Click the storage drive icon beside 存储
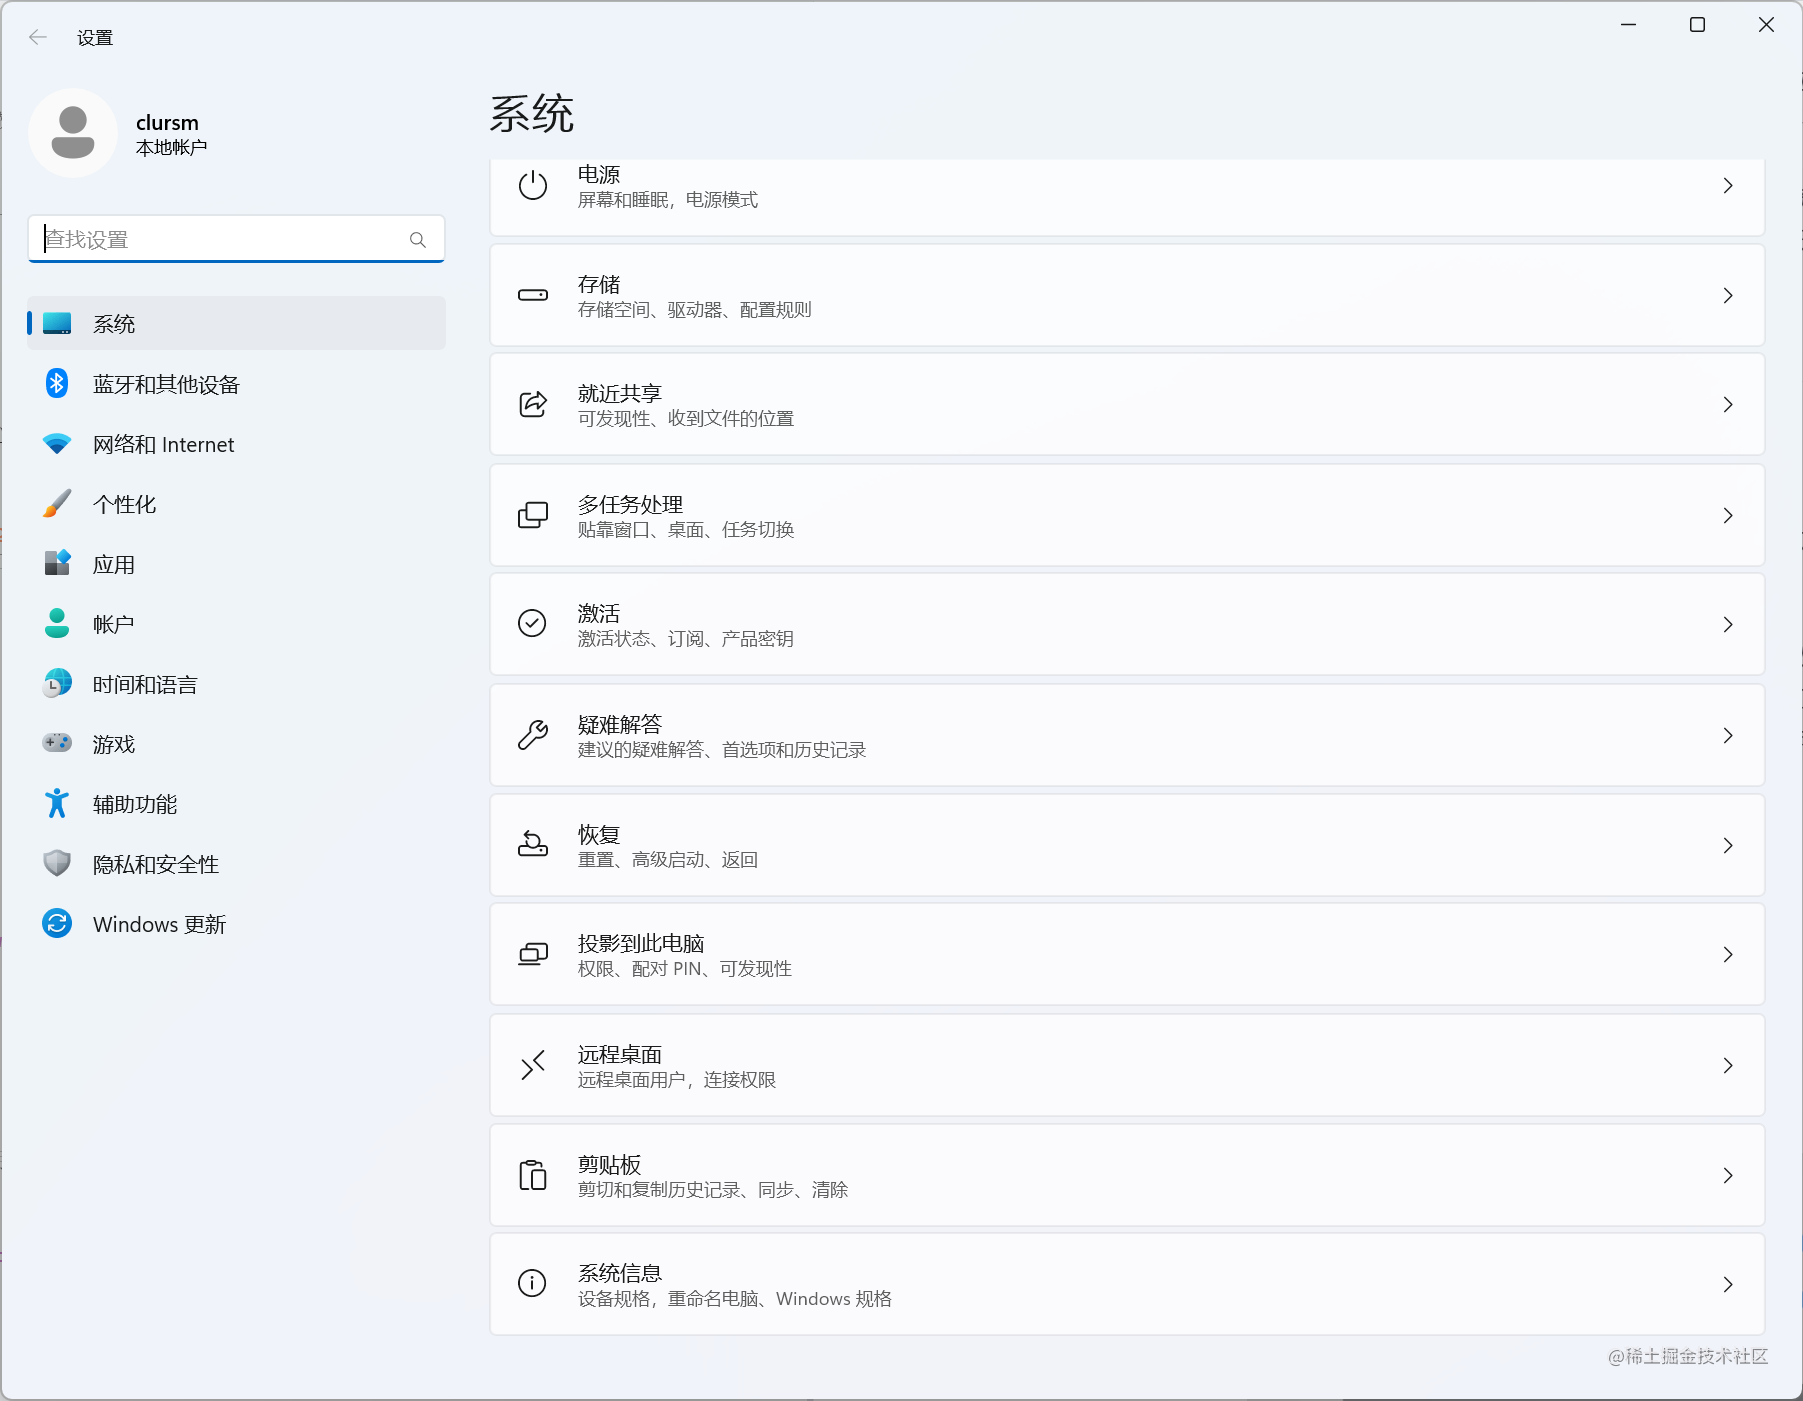 pyautogui.click(x=533, y=295)
